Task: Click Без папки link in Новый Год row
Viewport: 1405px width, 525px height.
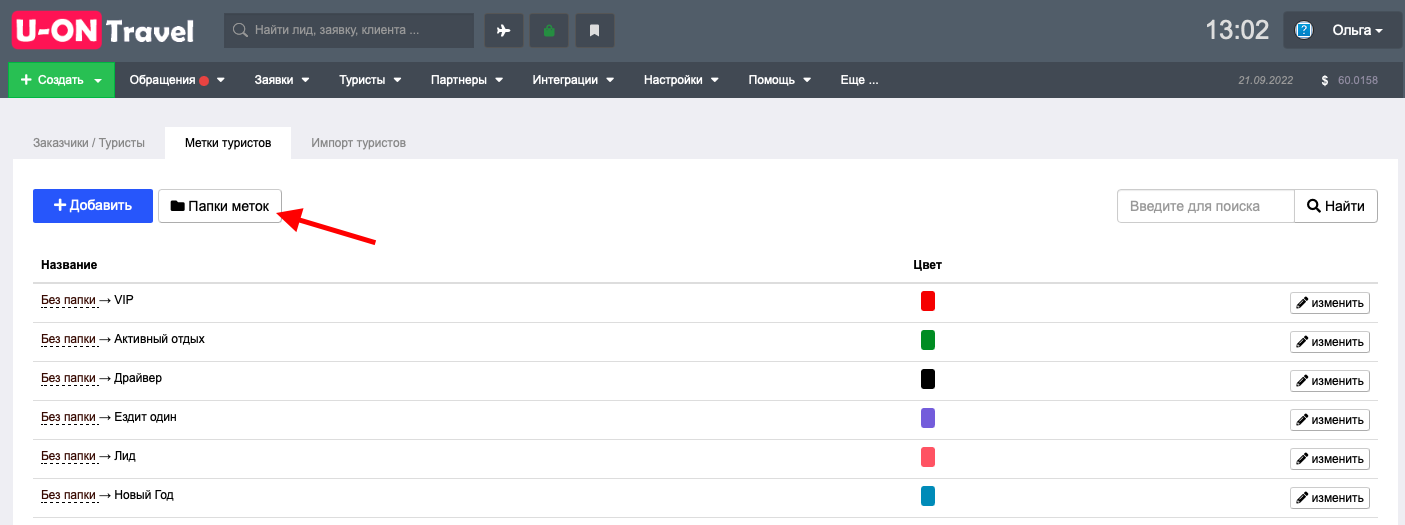Action: click(68, 495)
